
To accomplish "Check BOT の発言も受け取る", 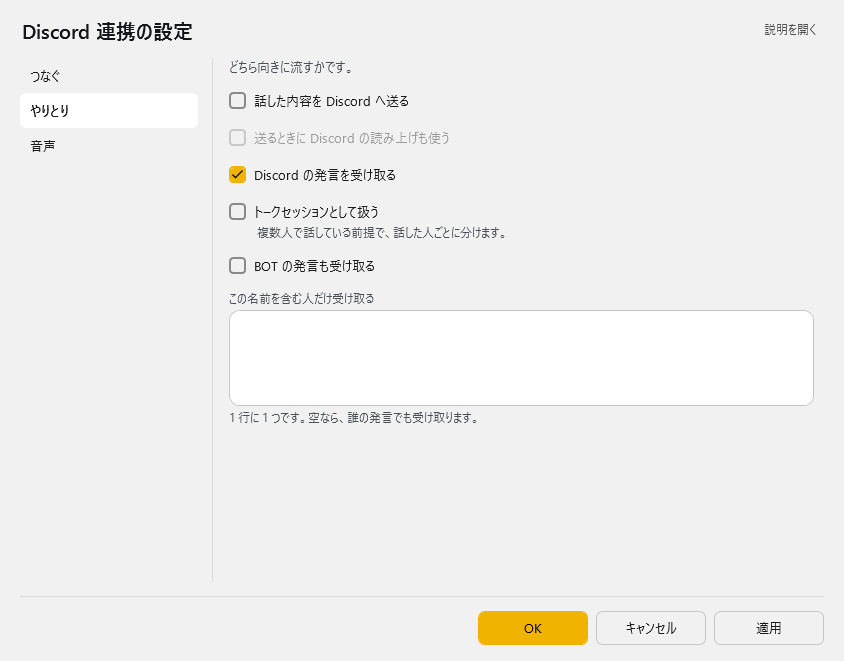I will click(x=237, y=266).
